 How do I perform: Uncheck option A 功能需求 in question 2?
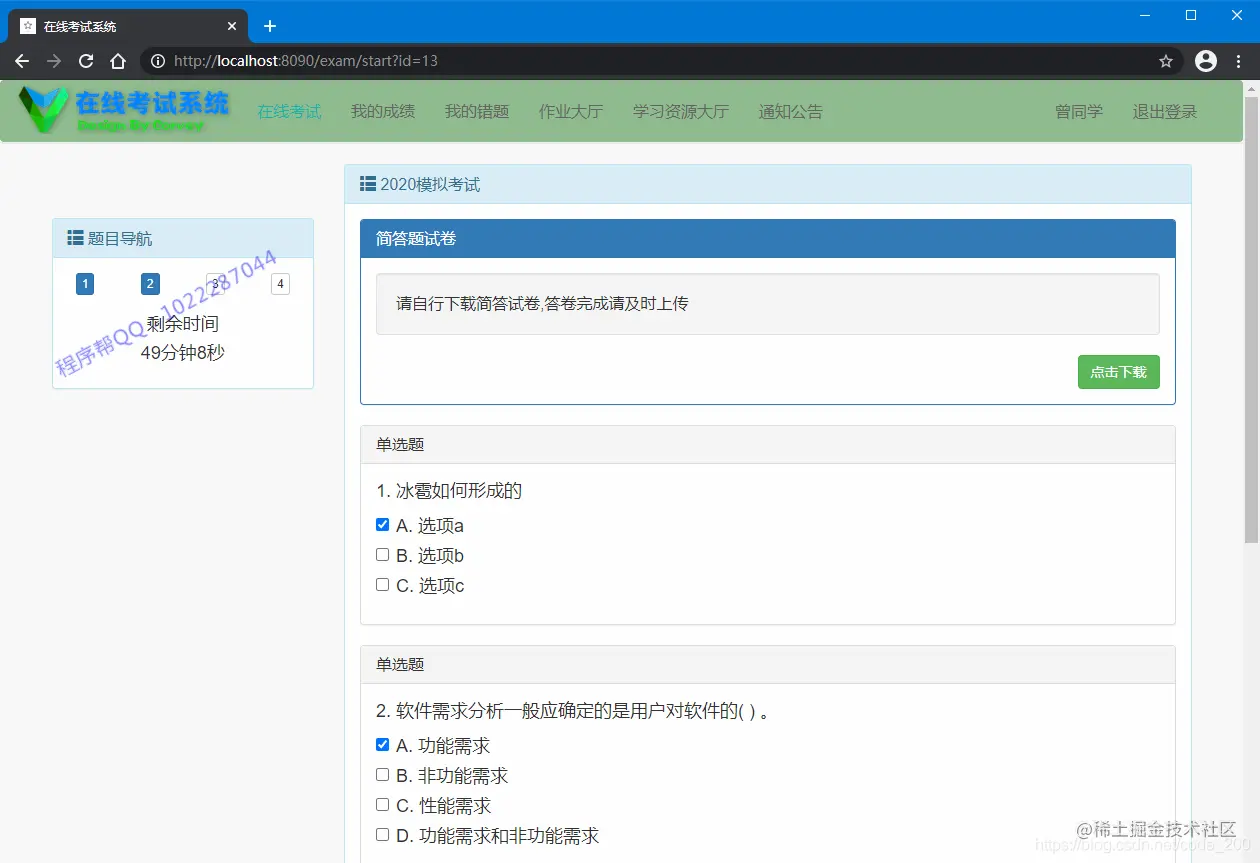tap(382, 743)
